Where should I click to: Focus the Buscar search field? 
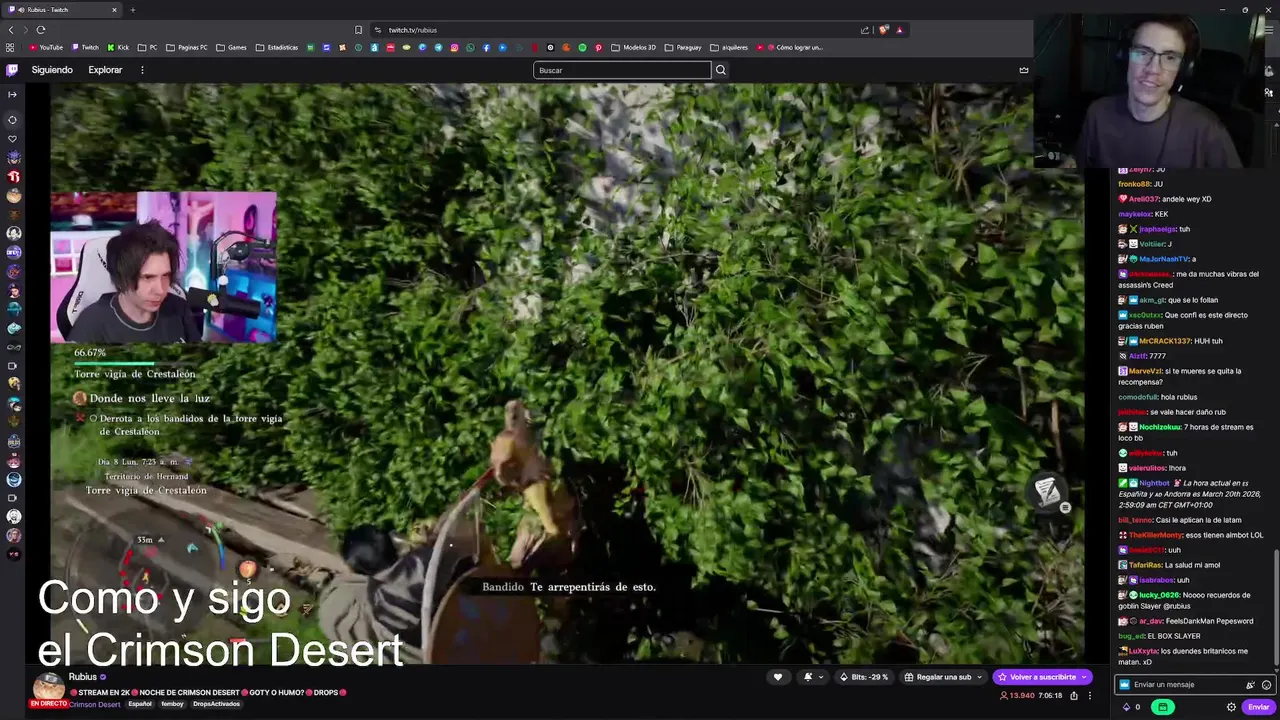click(x=622, y=70)
